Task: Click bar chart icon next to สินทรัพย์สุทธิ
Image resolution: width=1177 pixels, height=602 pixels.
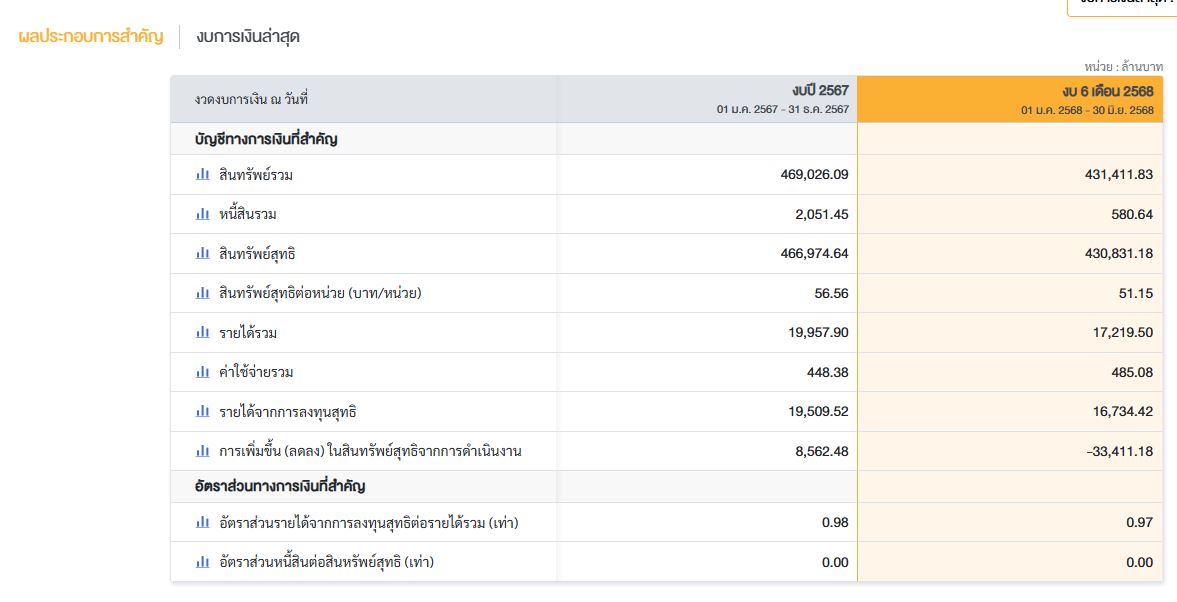Action: pyautogui.click(x=203, y=253)
